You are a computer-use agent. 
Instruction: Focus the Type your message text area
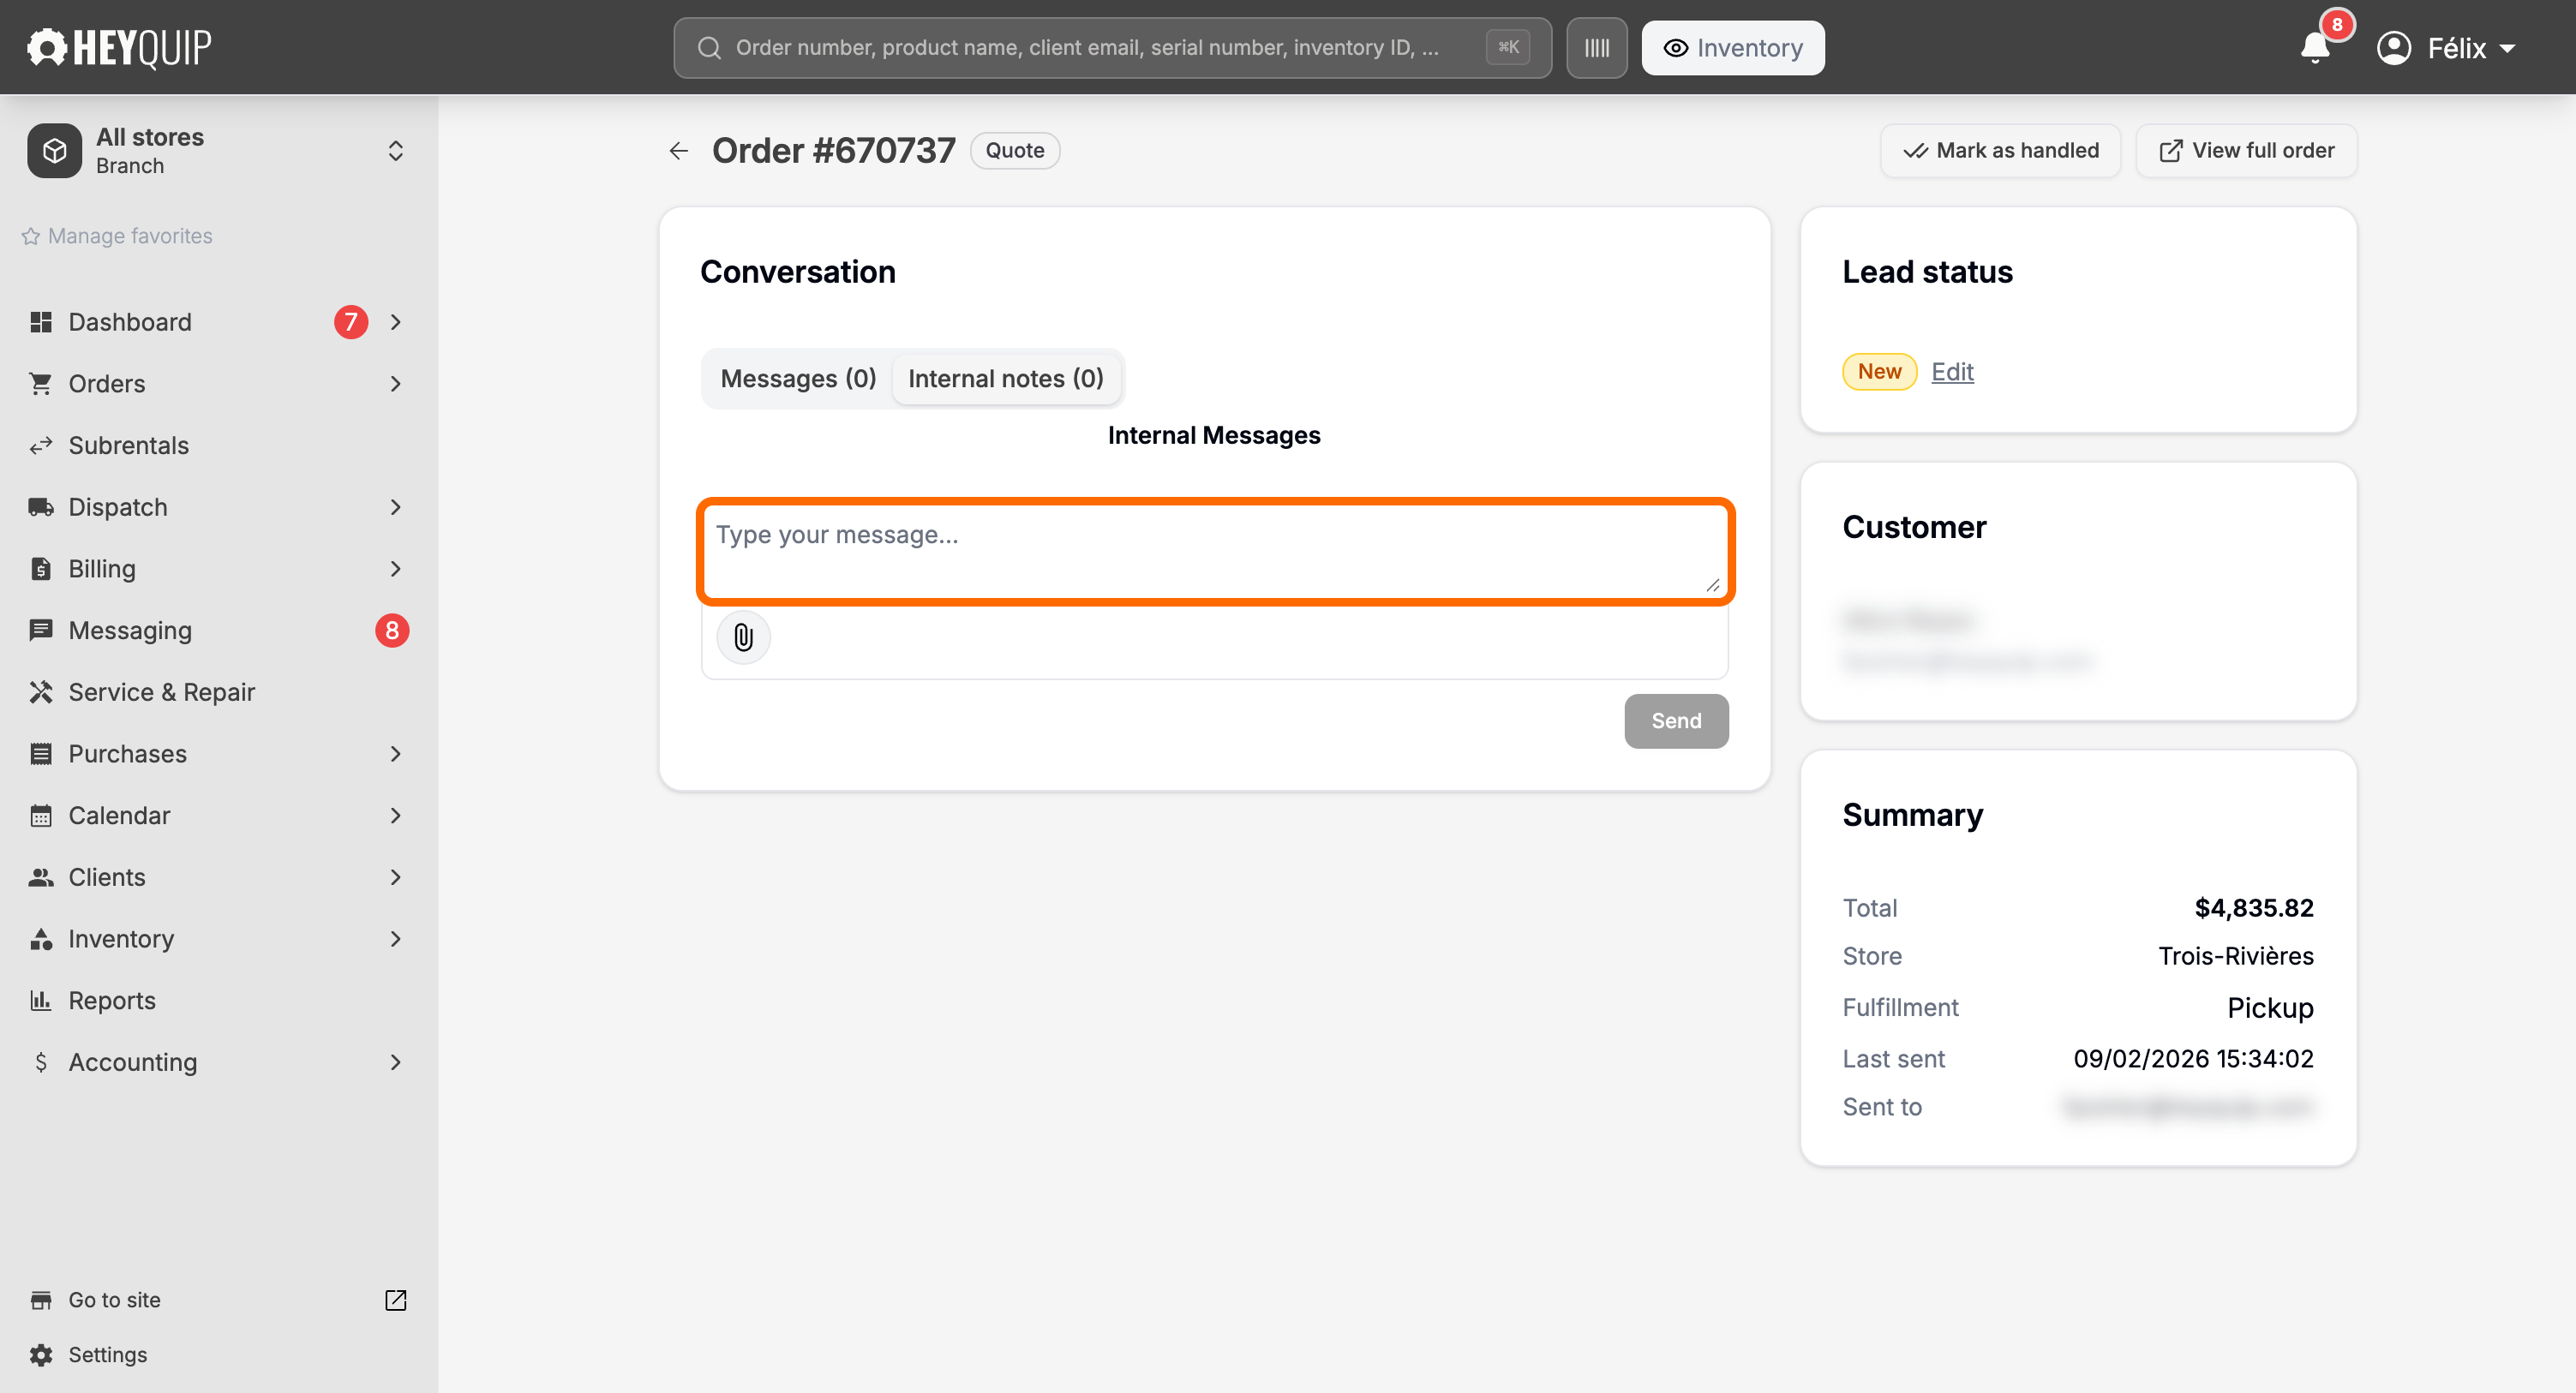pyautogui.click(x=1215, y=552)
